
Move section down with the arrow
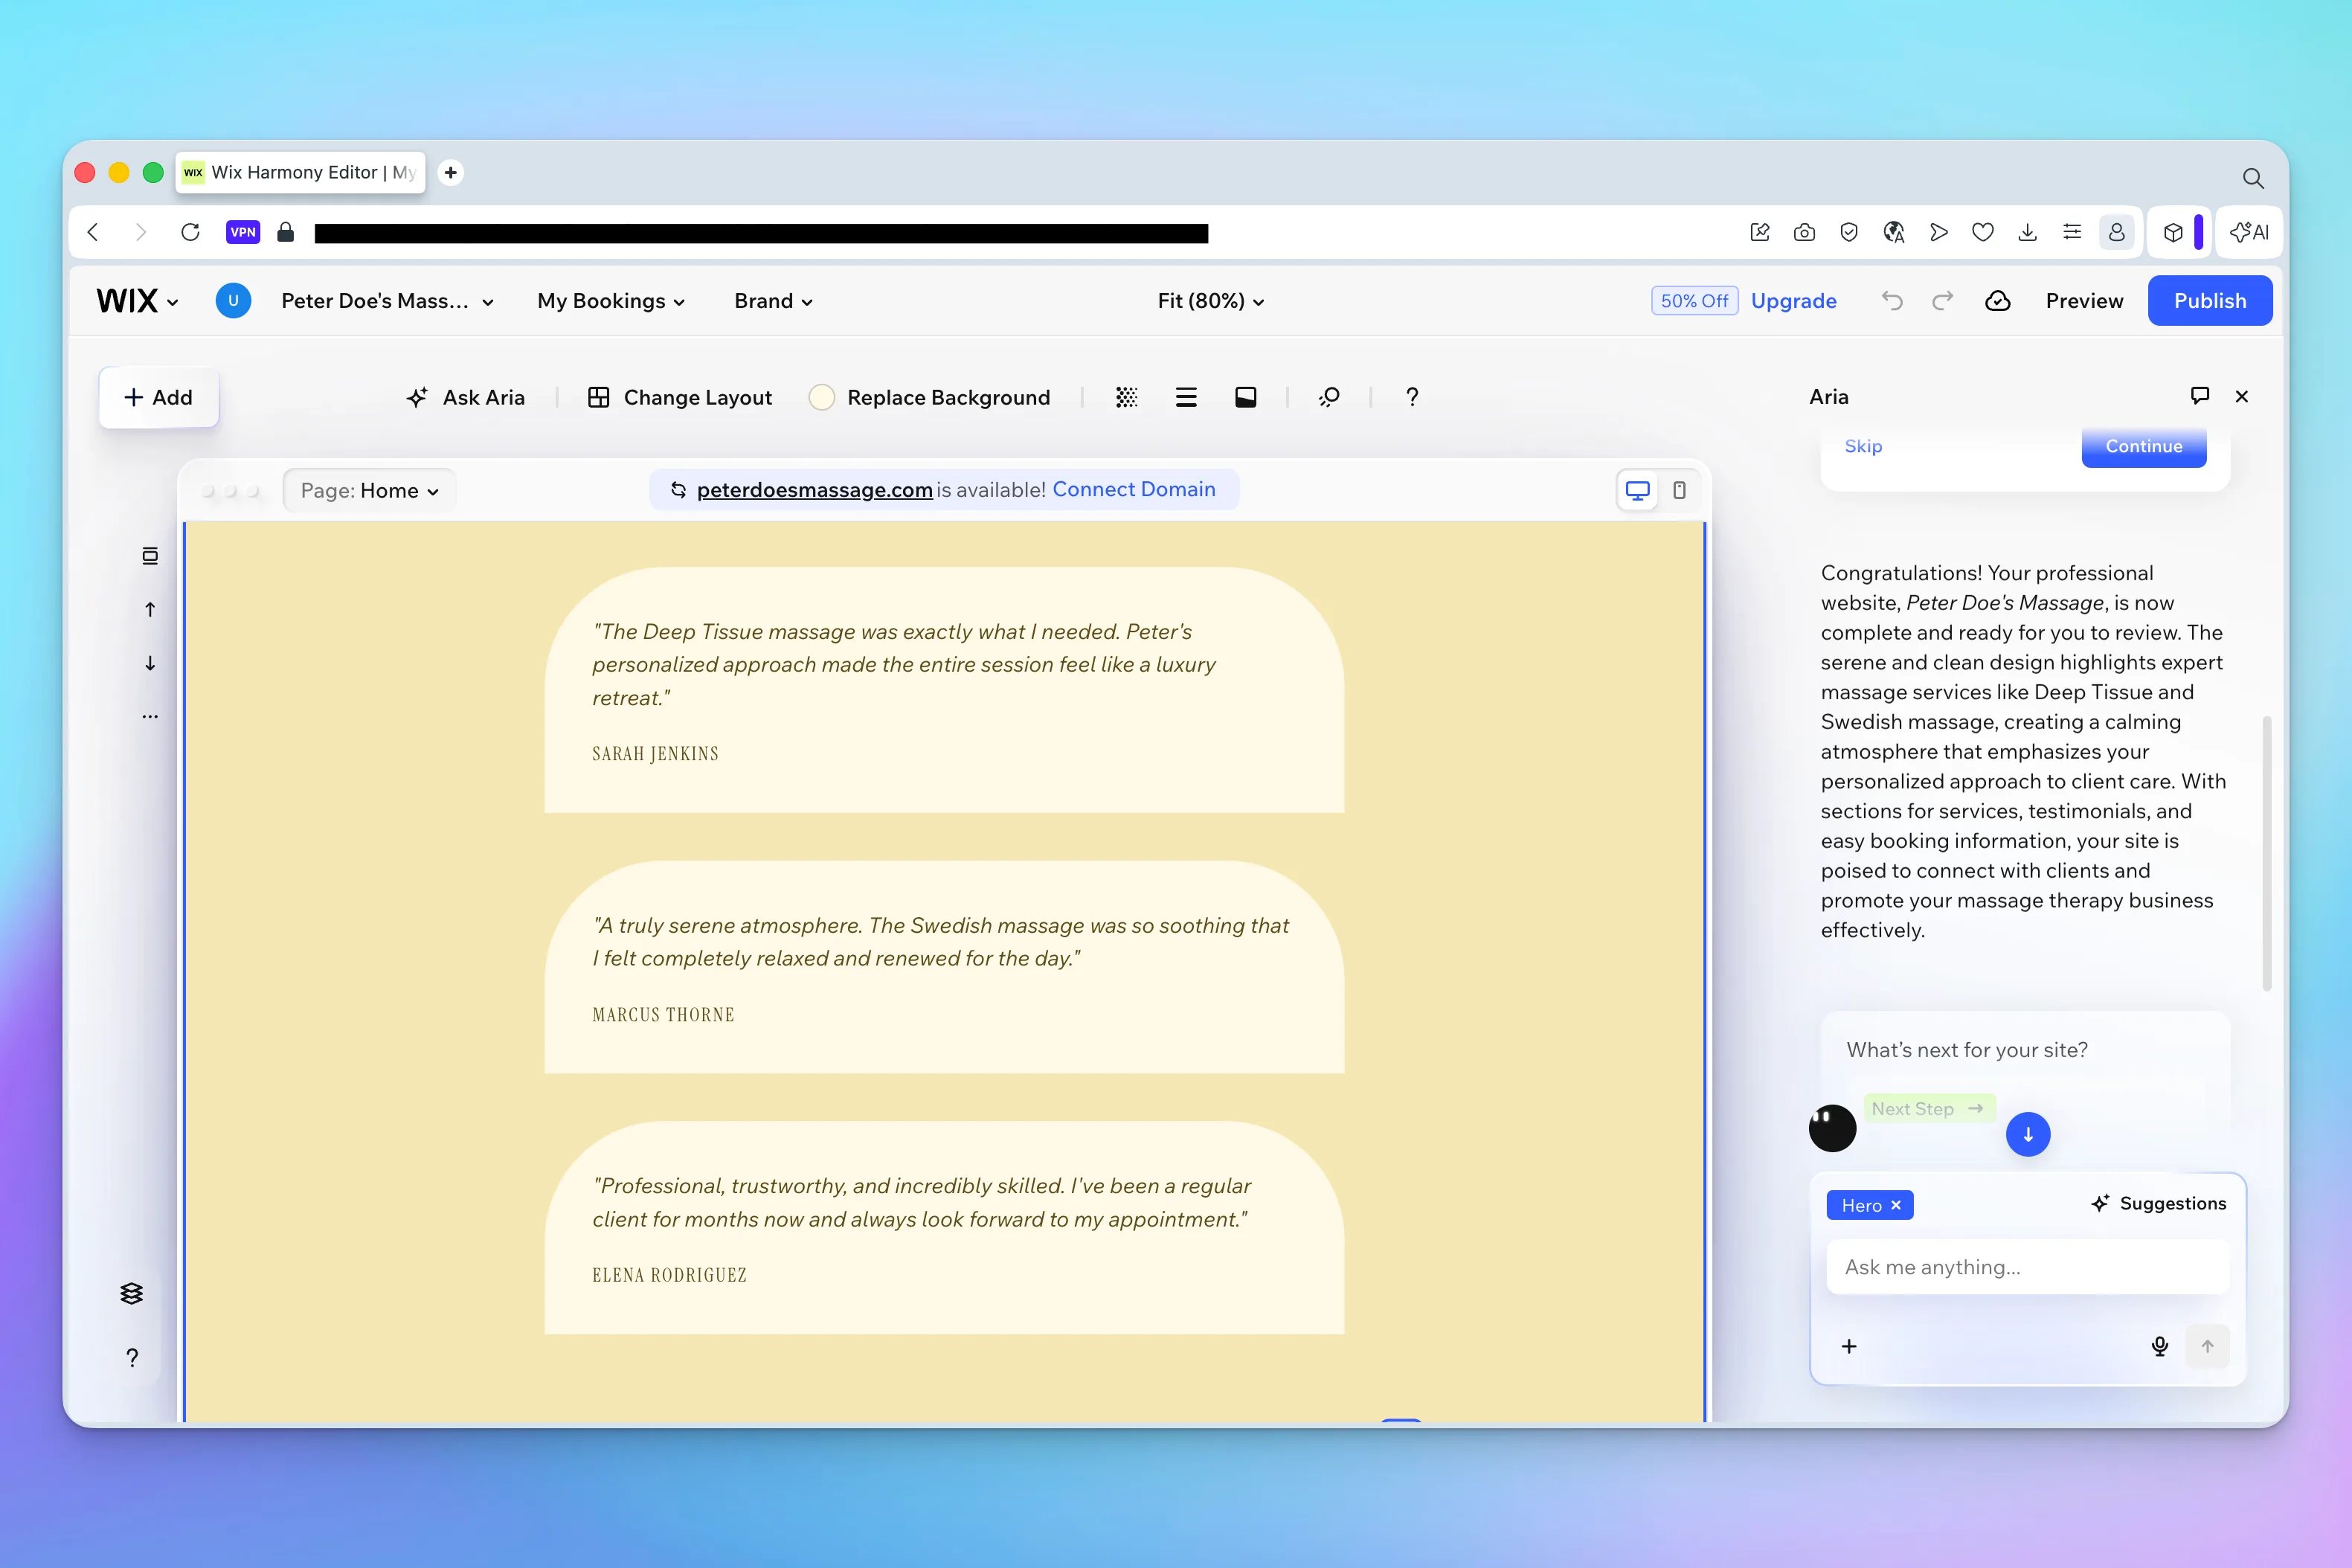click(x=150, y=663)
